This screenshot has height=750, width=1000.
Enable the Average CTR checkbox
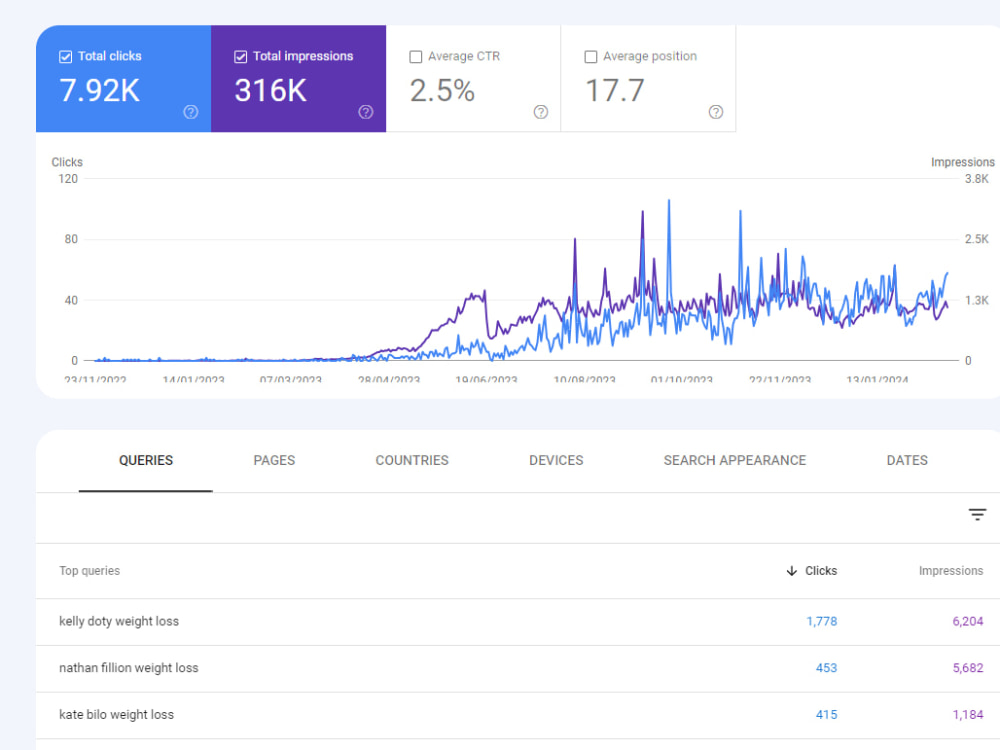click(x=416, y=57)
